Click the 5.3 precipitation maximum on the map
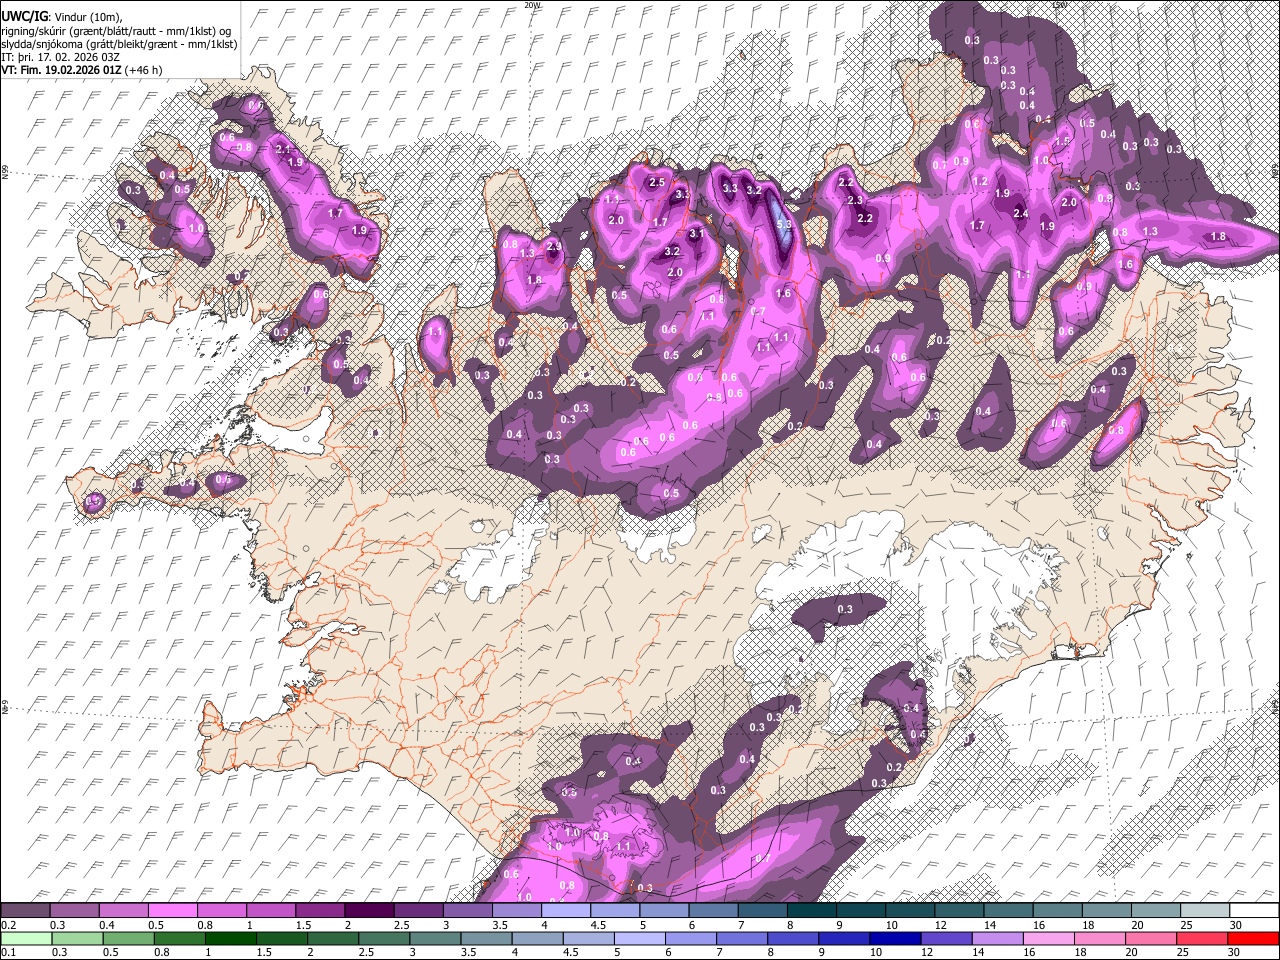Viewport: 1280px width, 960px height. [x=784, y=225]
